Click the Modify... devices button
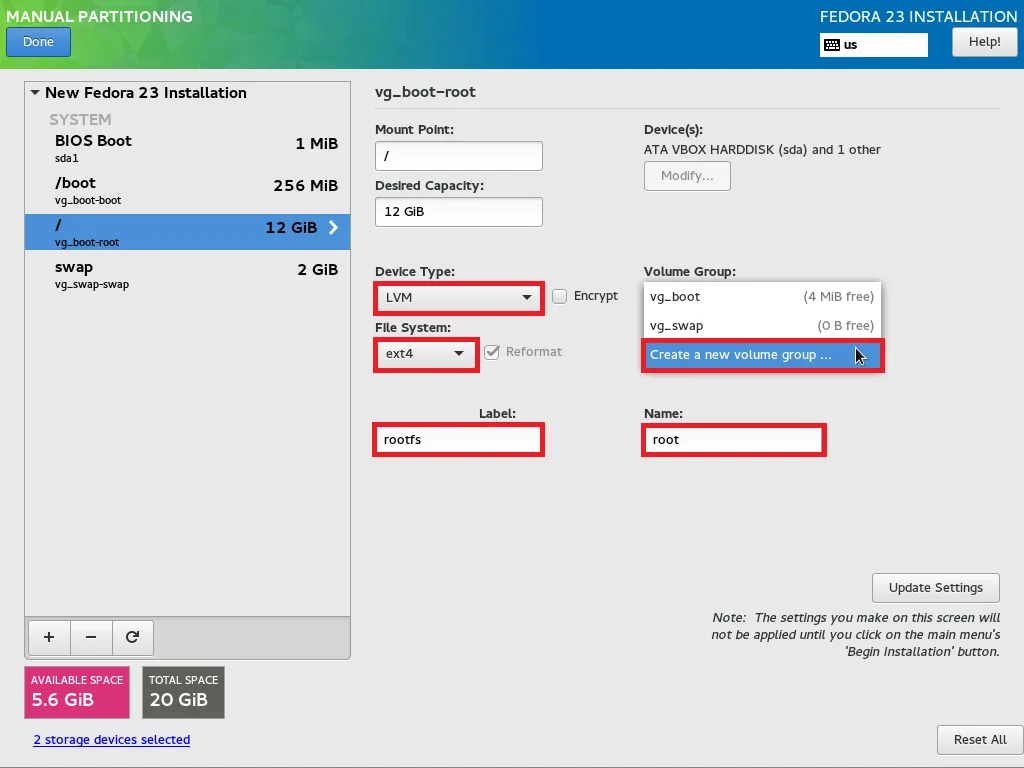Viewport: 1024px width, 768px height. (x=687, y=176)
